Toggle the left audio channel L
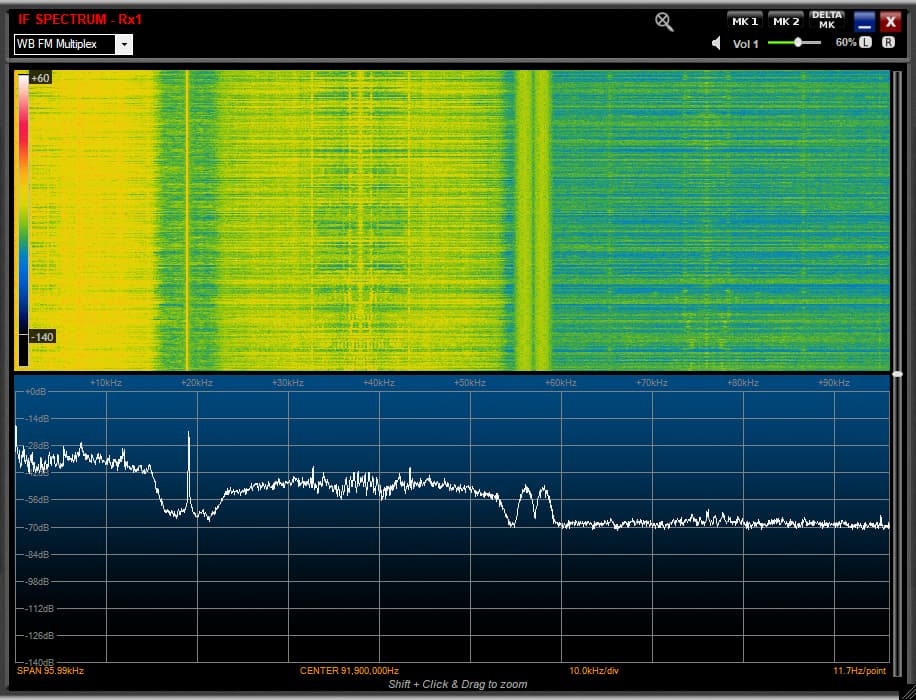The image size is (916, 700). click(x=865, y=43)
